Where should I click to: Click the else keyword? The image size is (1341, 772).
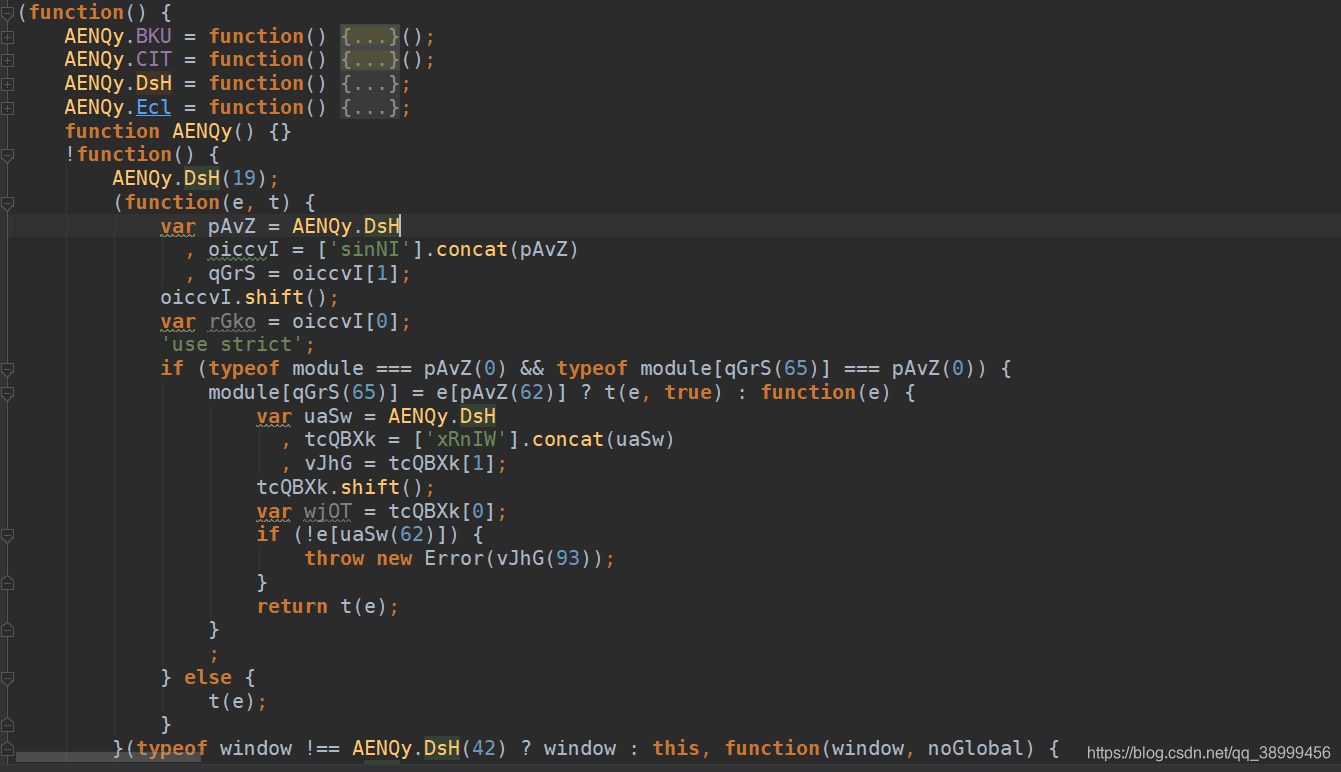(208, 677)
